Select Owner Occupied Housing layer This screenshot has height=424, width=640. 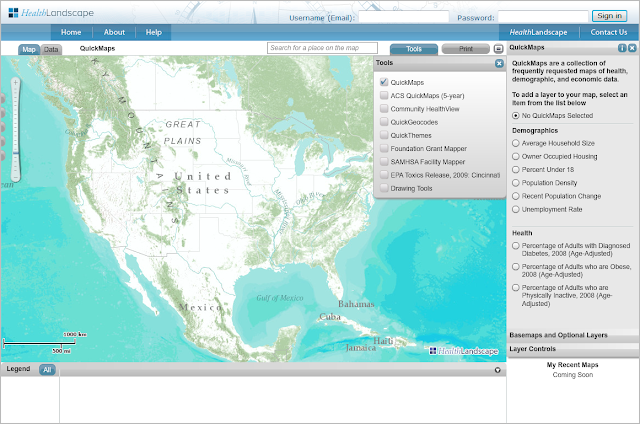click(516, 156)
